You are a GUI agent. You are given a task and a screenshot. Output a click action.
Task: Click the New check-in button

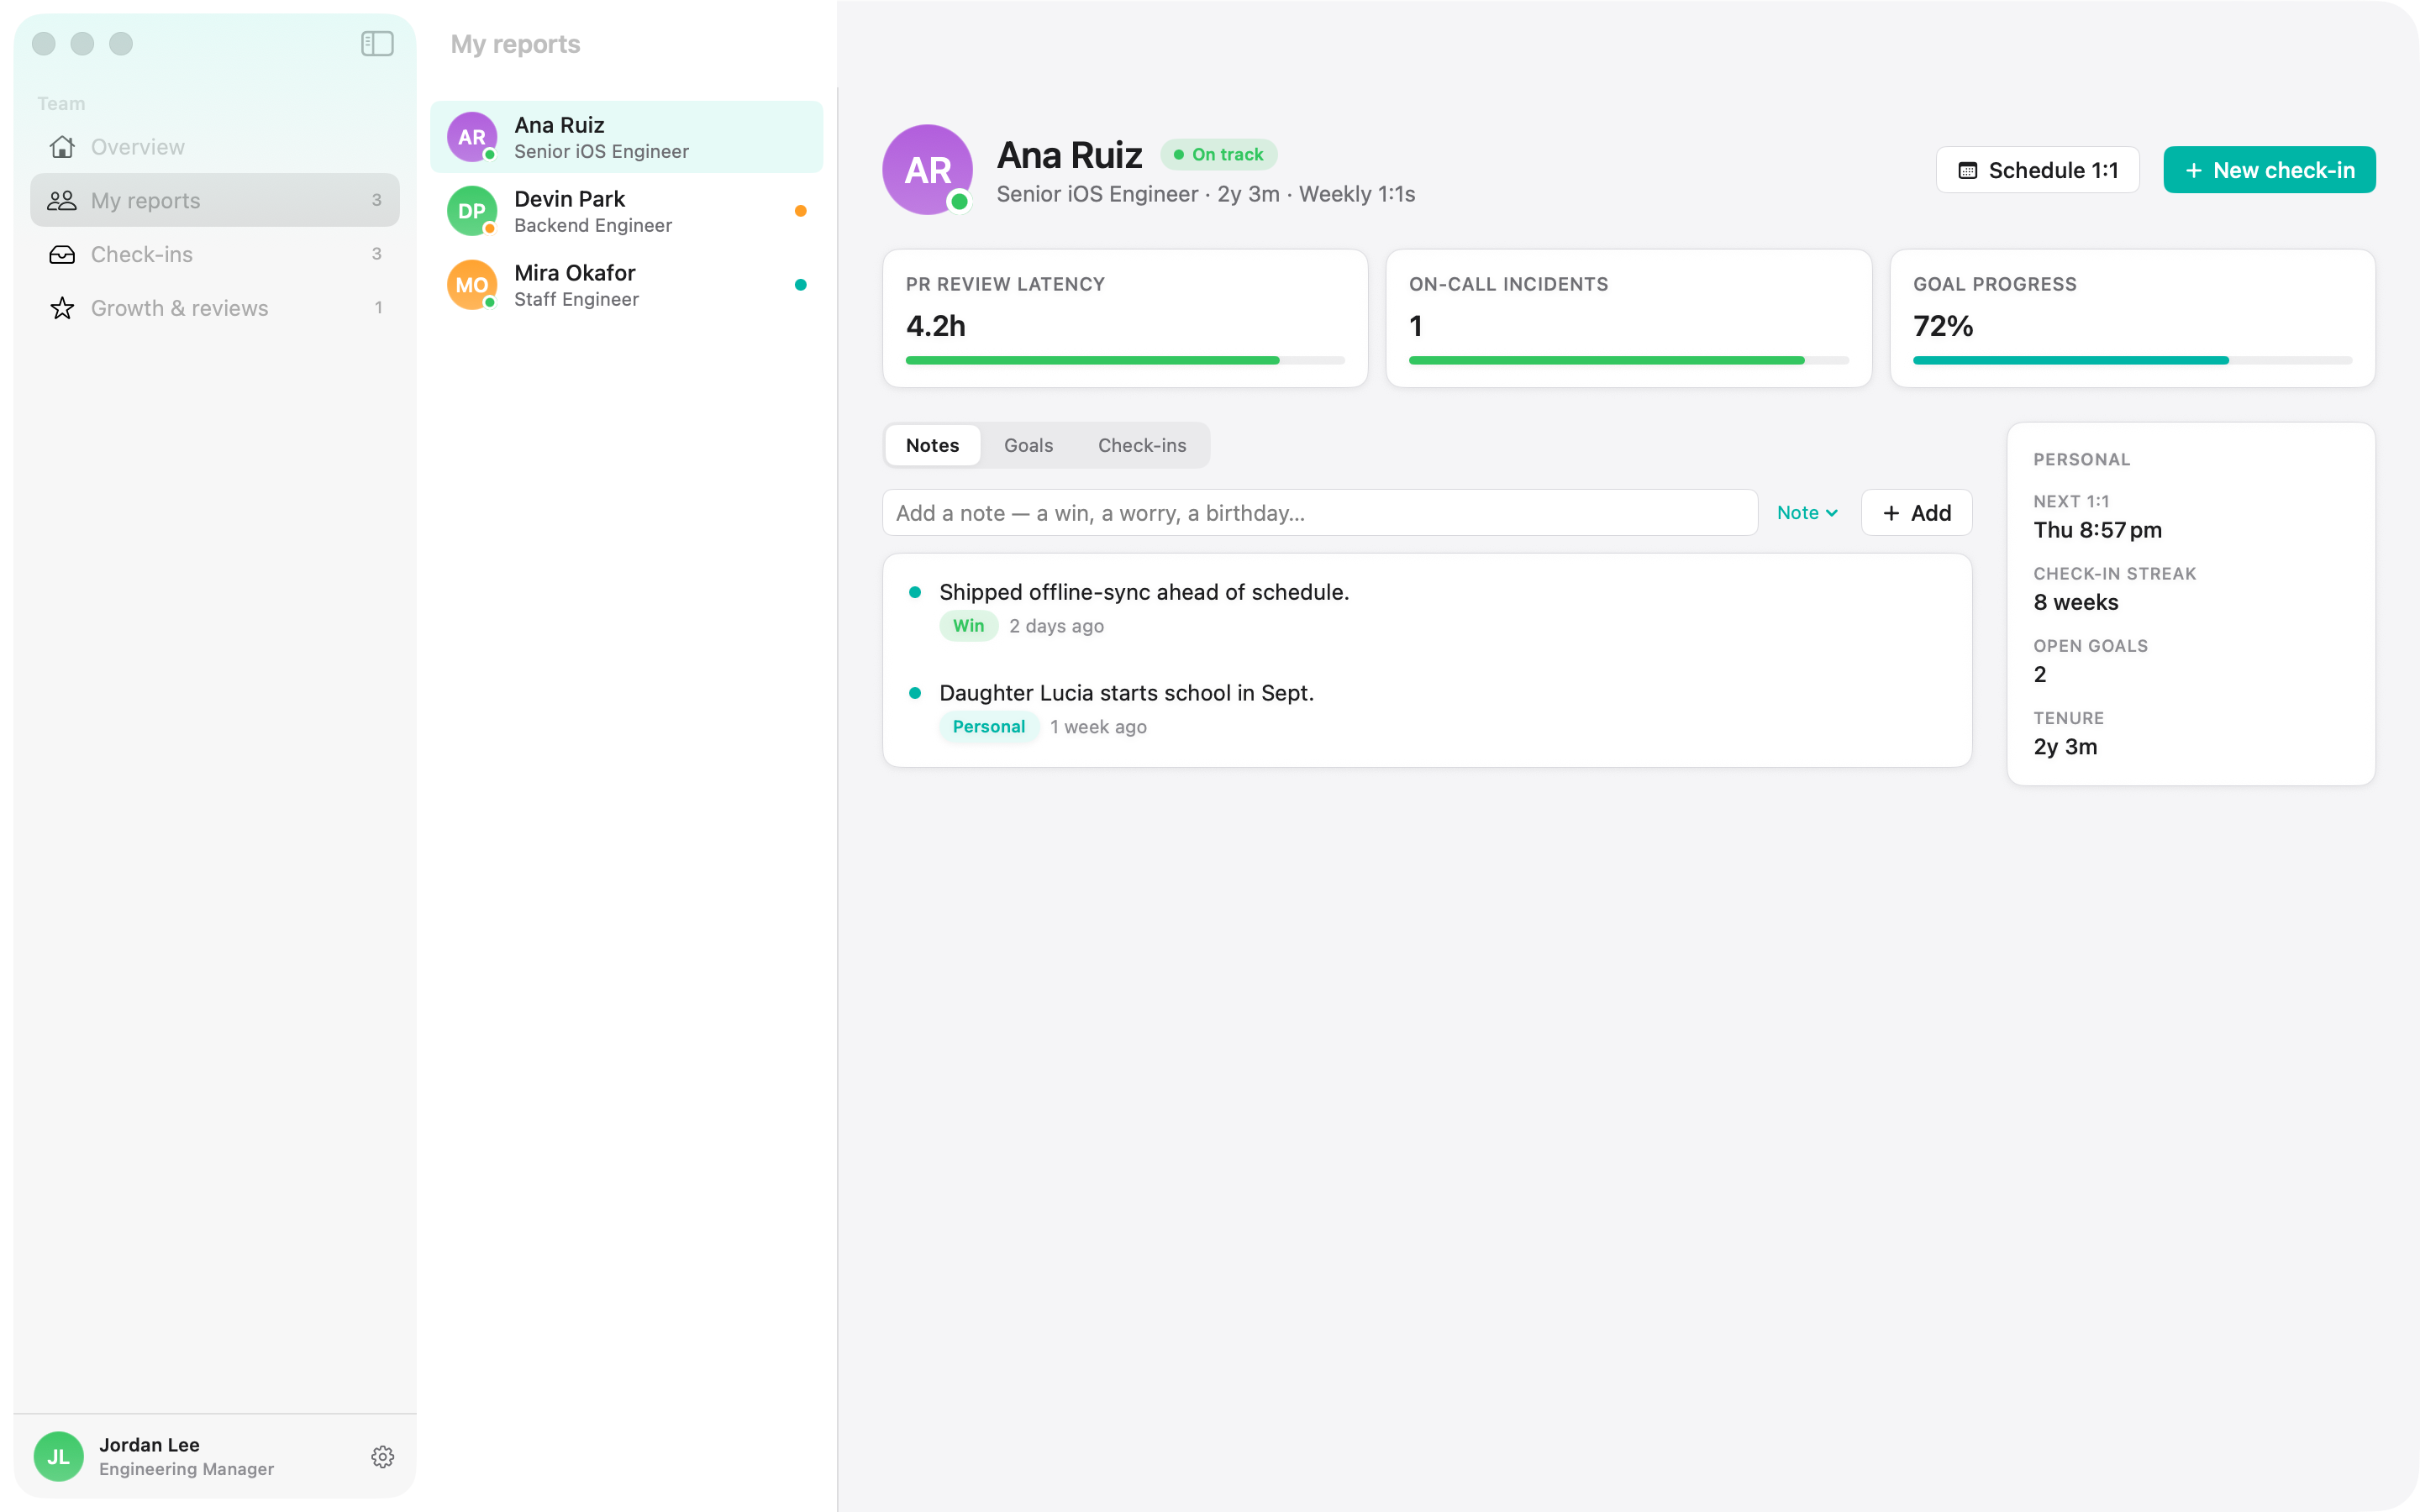click(2269, 170)
